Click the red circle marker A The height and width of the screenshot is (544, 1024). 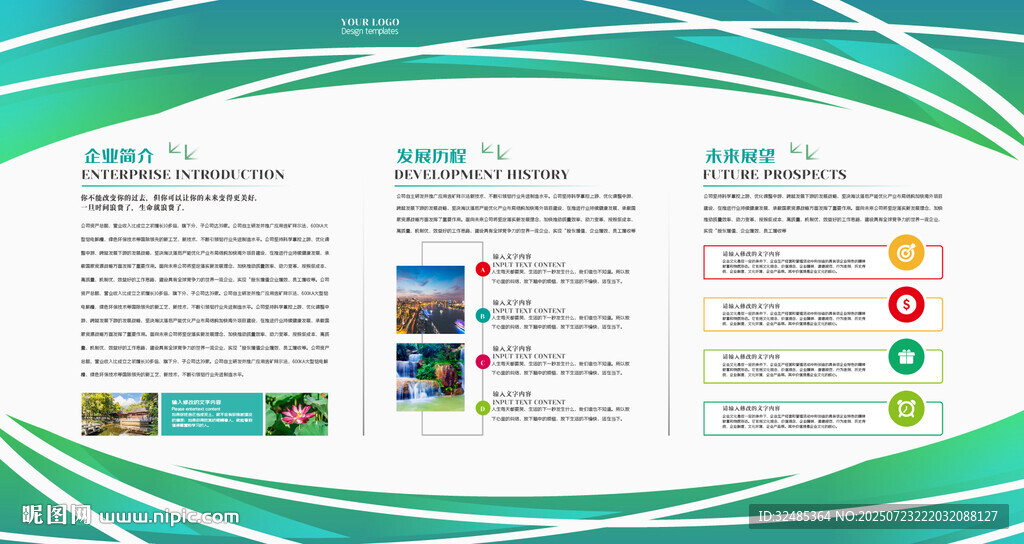(x=483, y=269)
